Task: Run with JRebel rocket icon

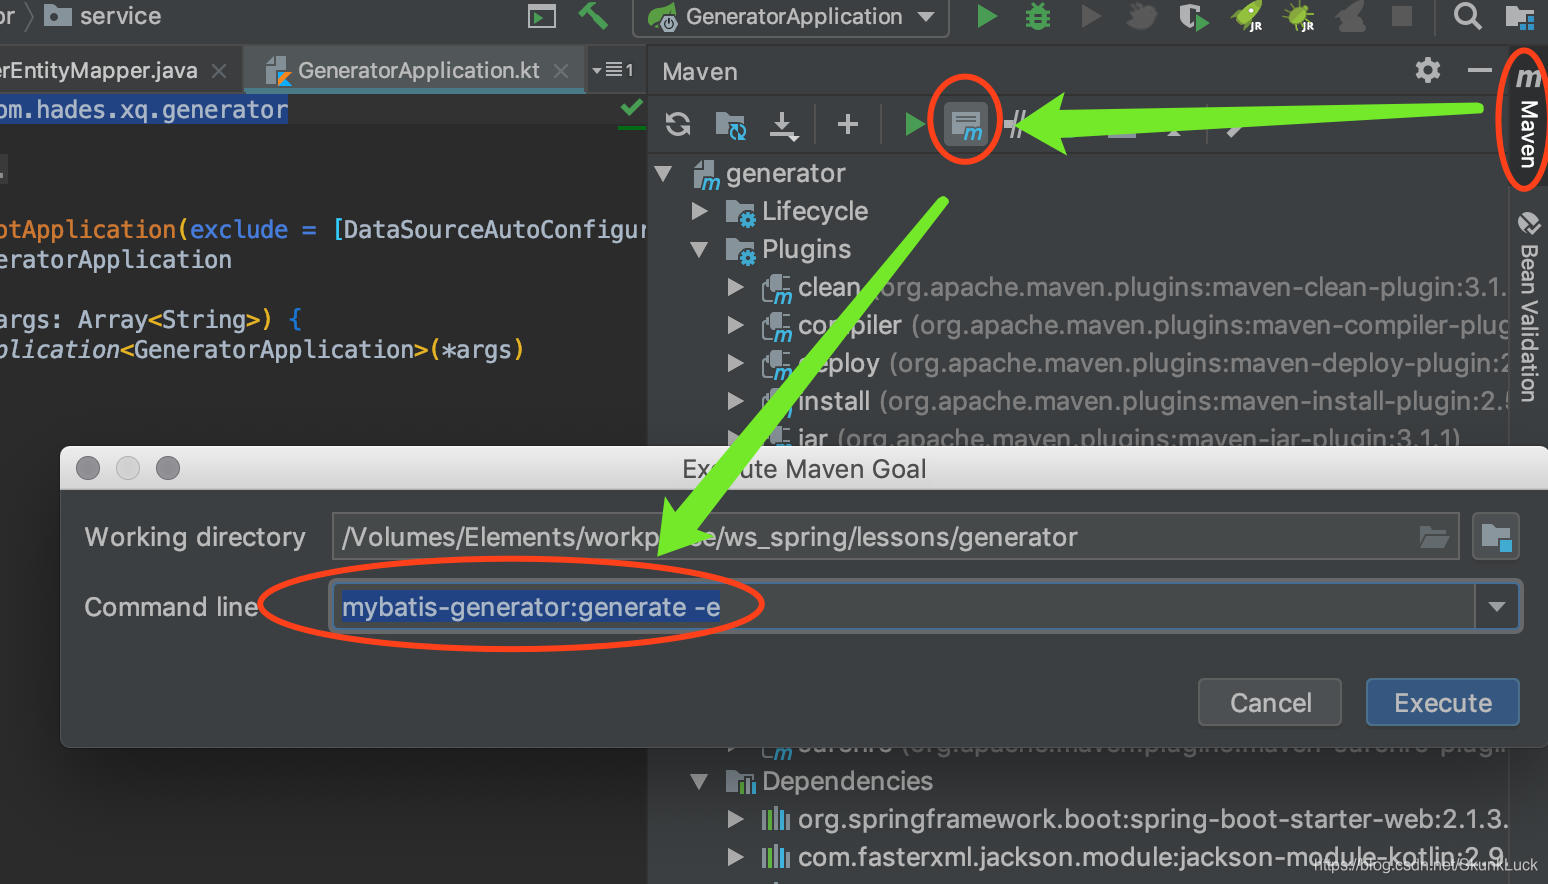Action: [x=1247, y=16]
